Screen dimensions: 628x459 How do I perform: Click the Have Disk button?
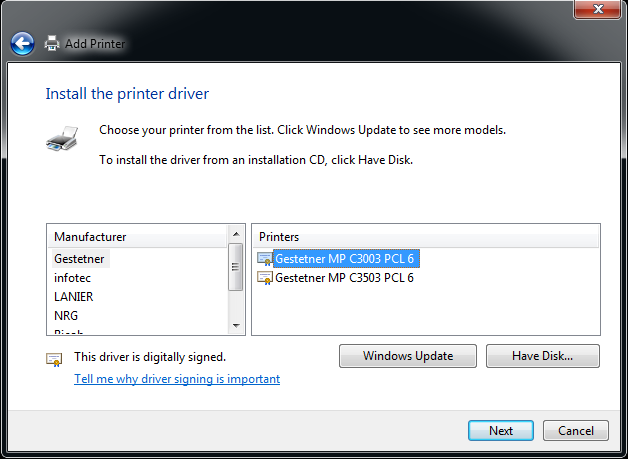click(542, 356)
